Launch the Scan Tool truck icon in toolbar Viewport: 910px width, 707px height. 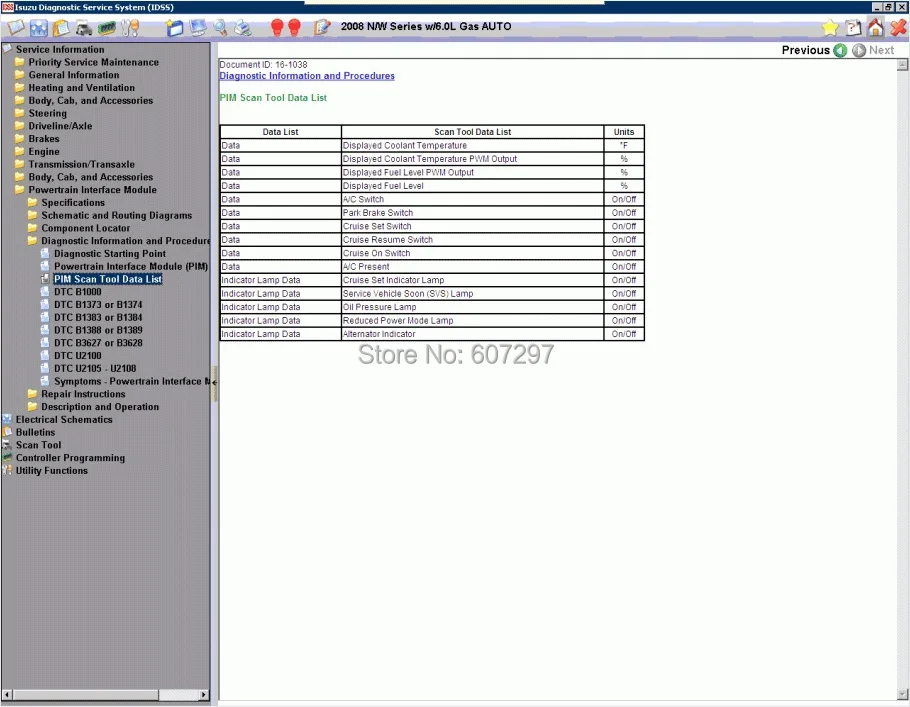click(x=84, y=28)
